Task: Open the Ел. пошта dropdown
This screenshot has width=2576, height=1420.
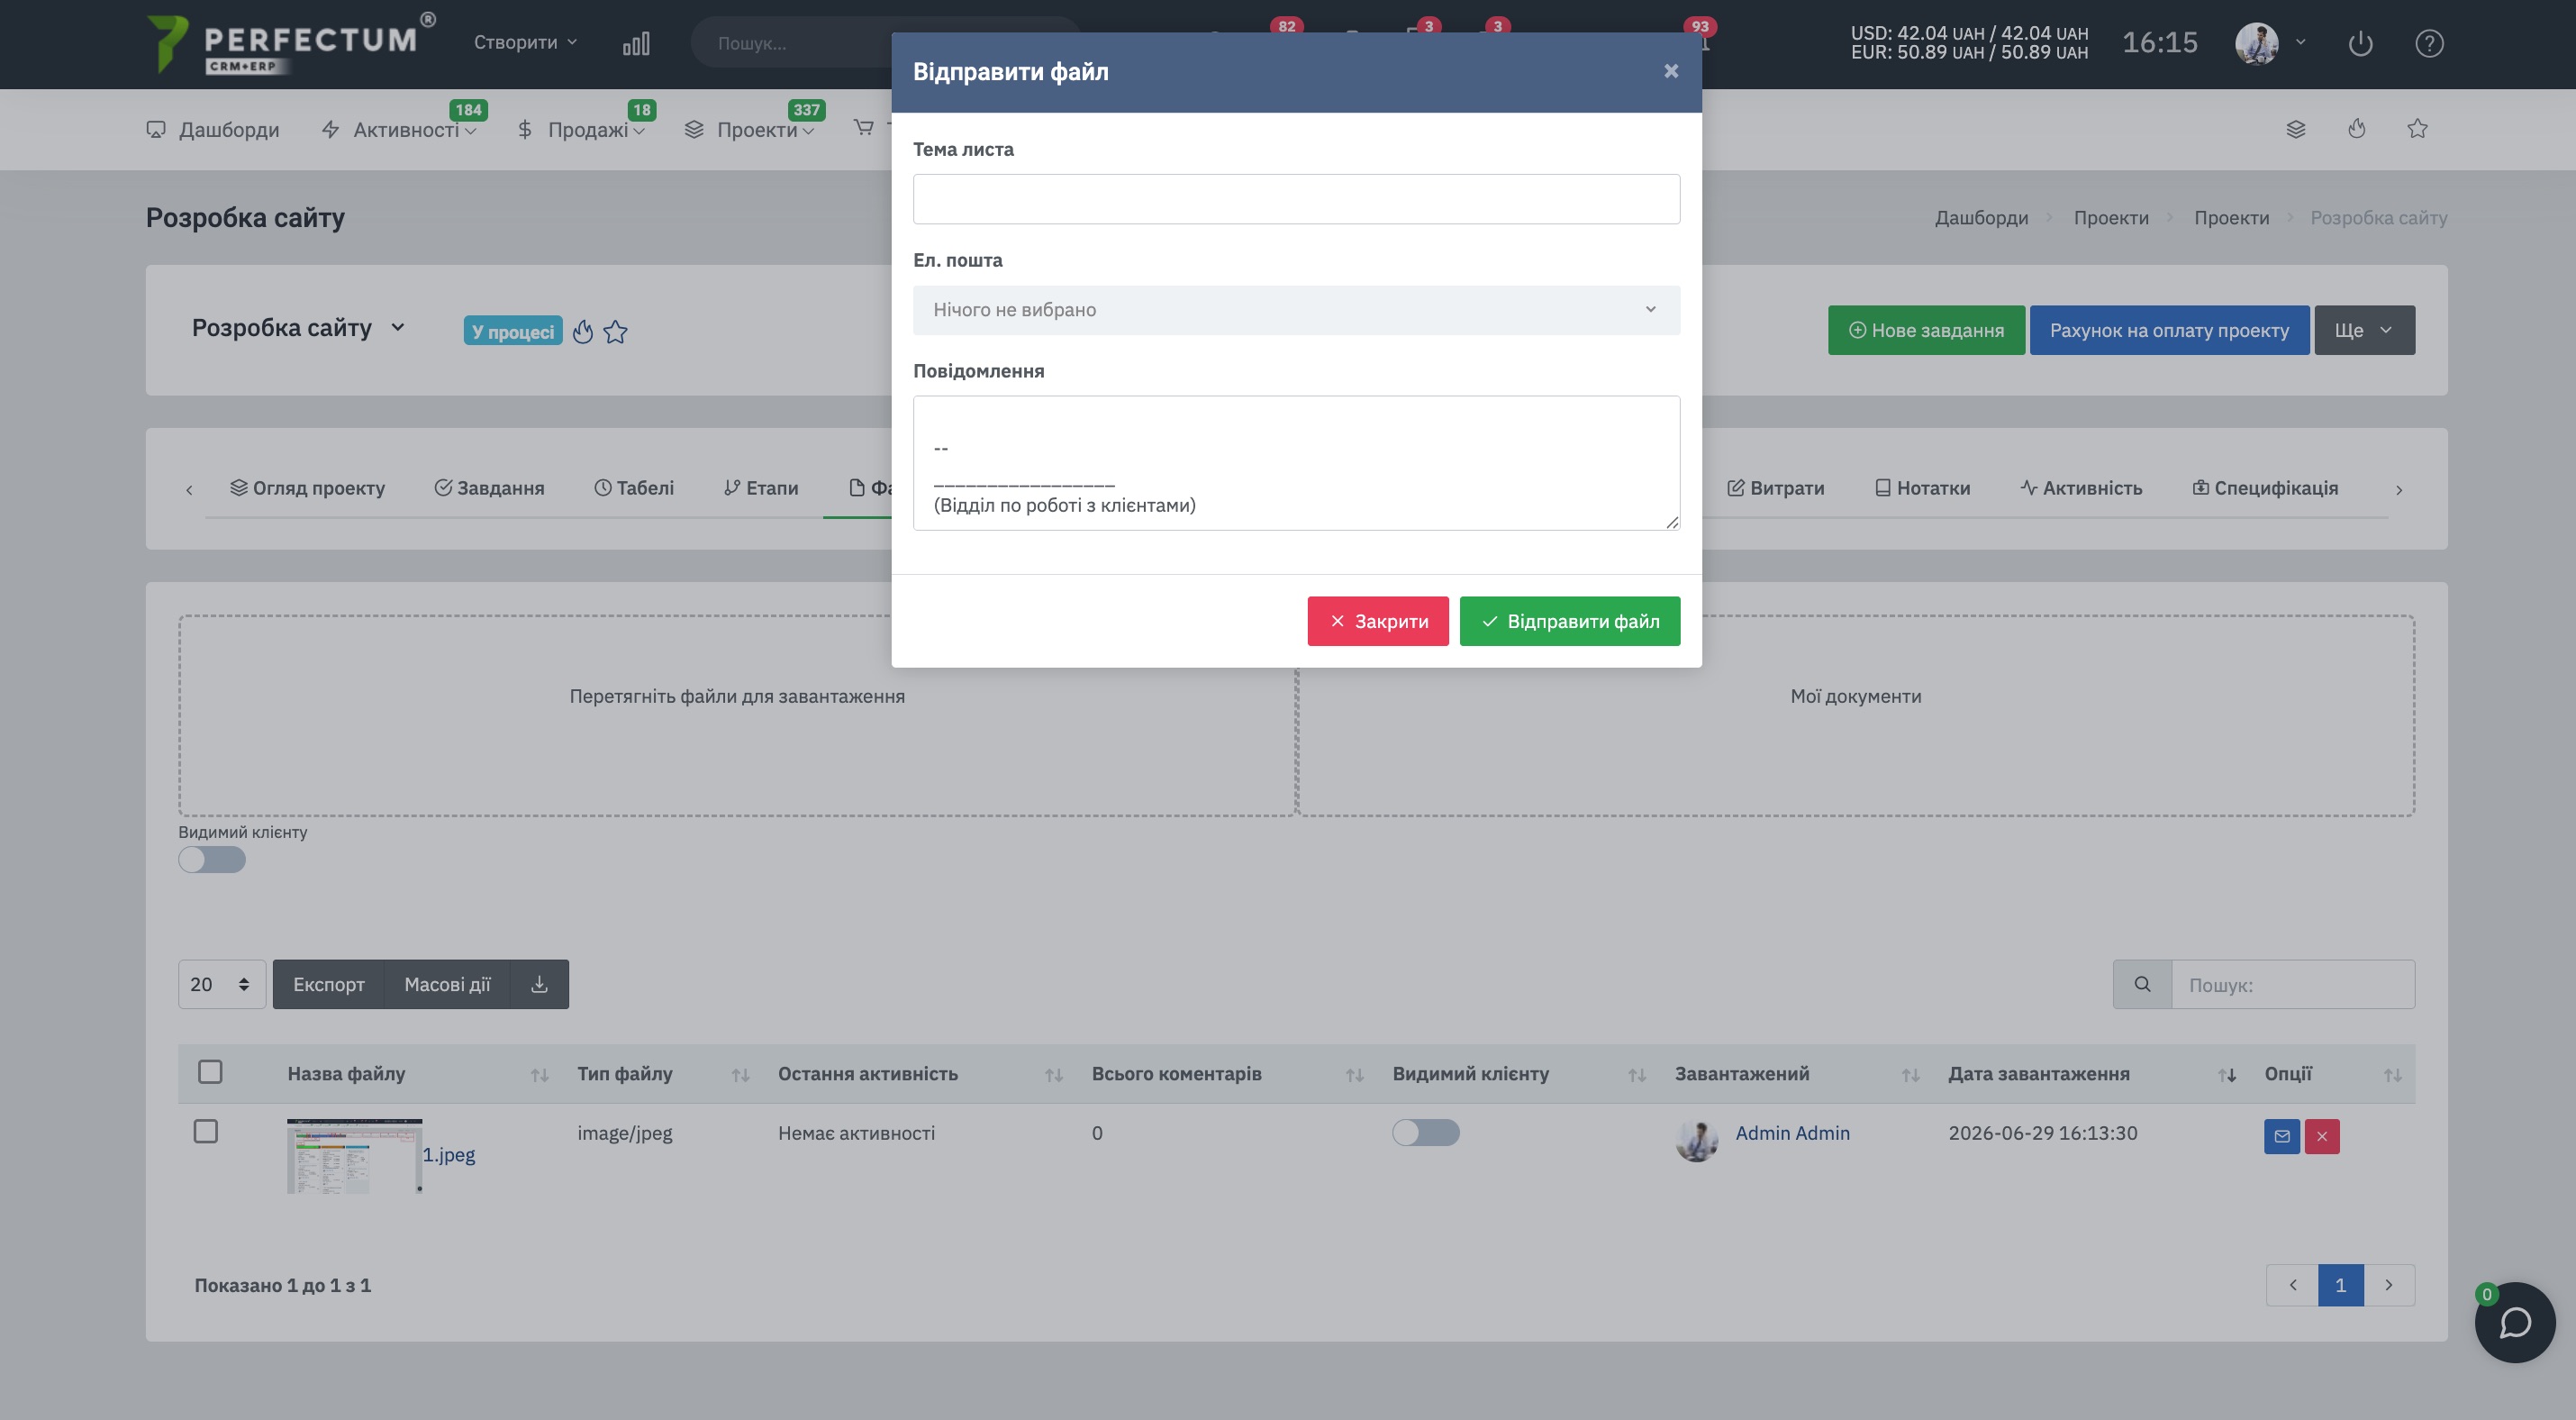Action: [1296, 310]
